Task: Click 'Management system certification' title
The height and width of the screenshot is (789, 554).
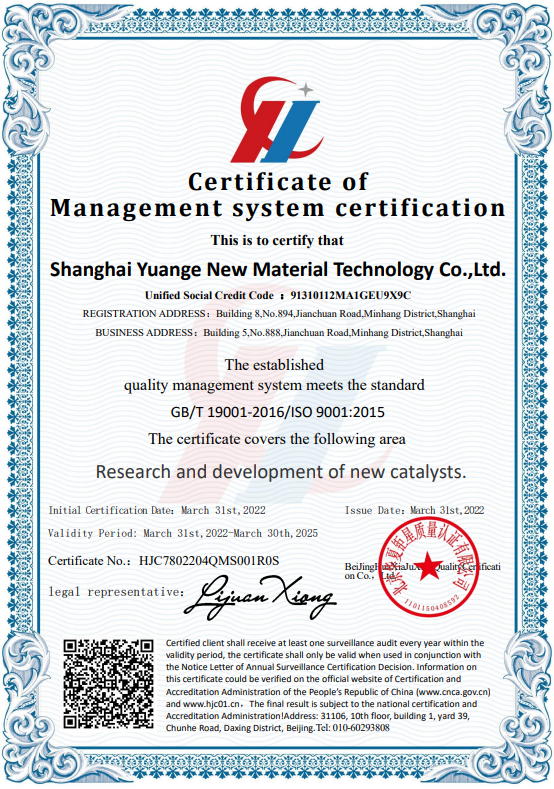Action: [x=278, y=208]
